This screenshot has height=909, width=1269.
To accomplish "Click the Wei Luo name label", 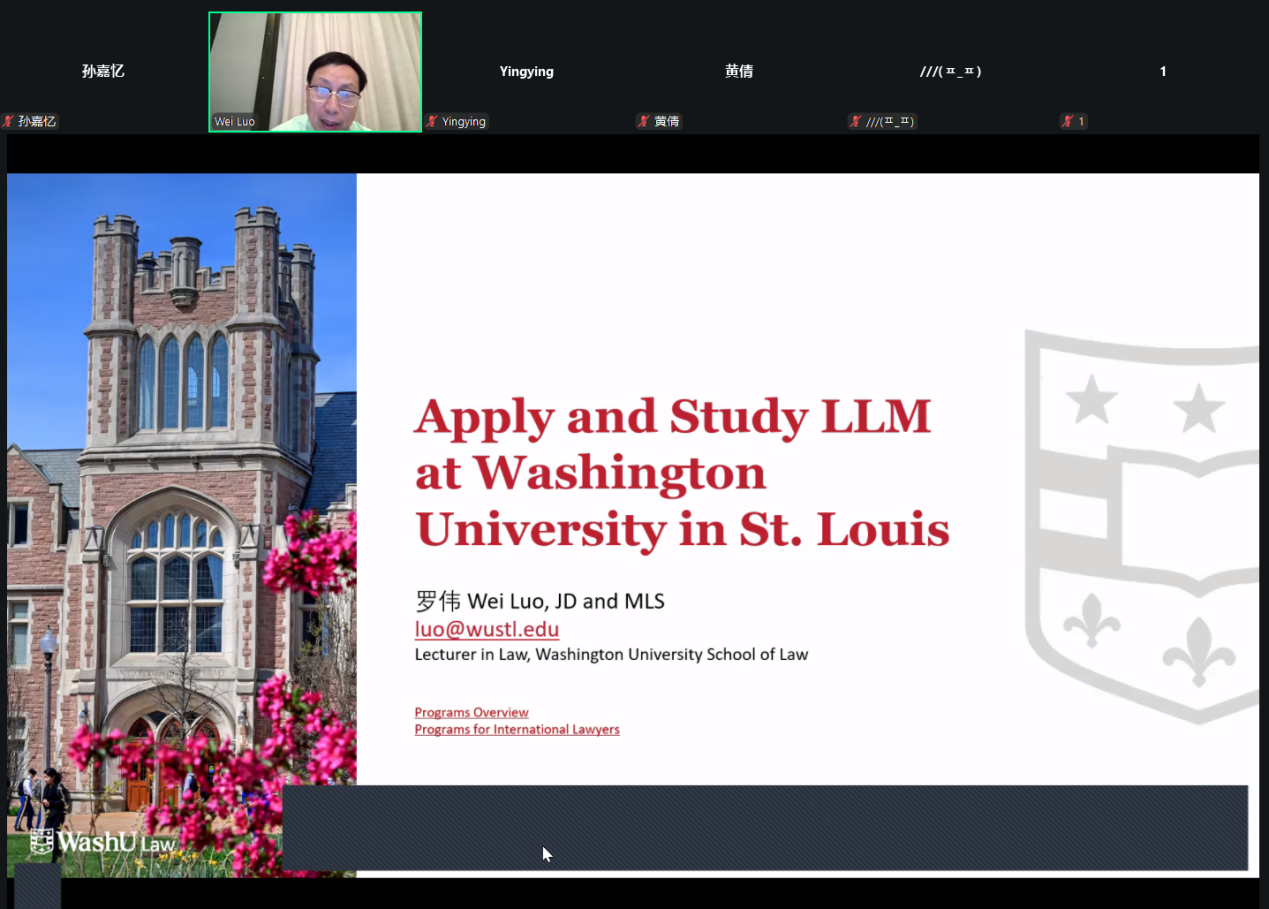I will coord(235,122).
